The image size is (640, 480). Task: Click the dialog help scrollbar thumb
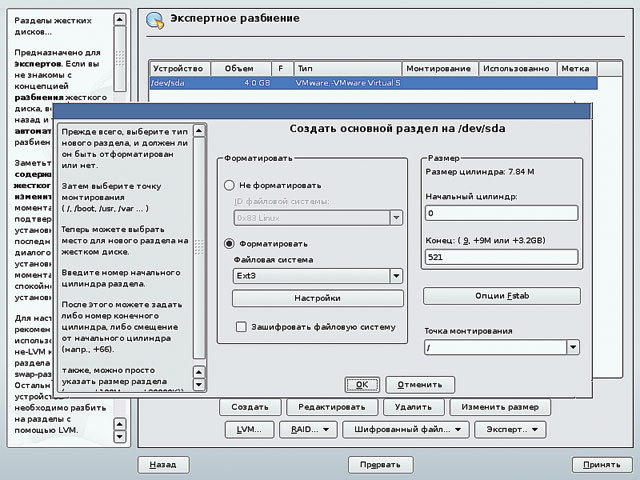click(199, 248)
